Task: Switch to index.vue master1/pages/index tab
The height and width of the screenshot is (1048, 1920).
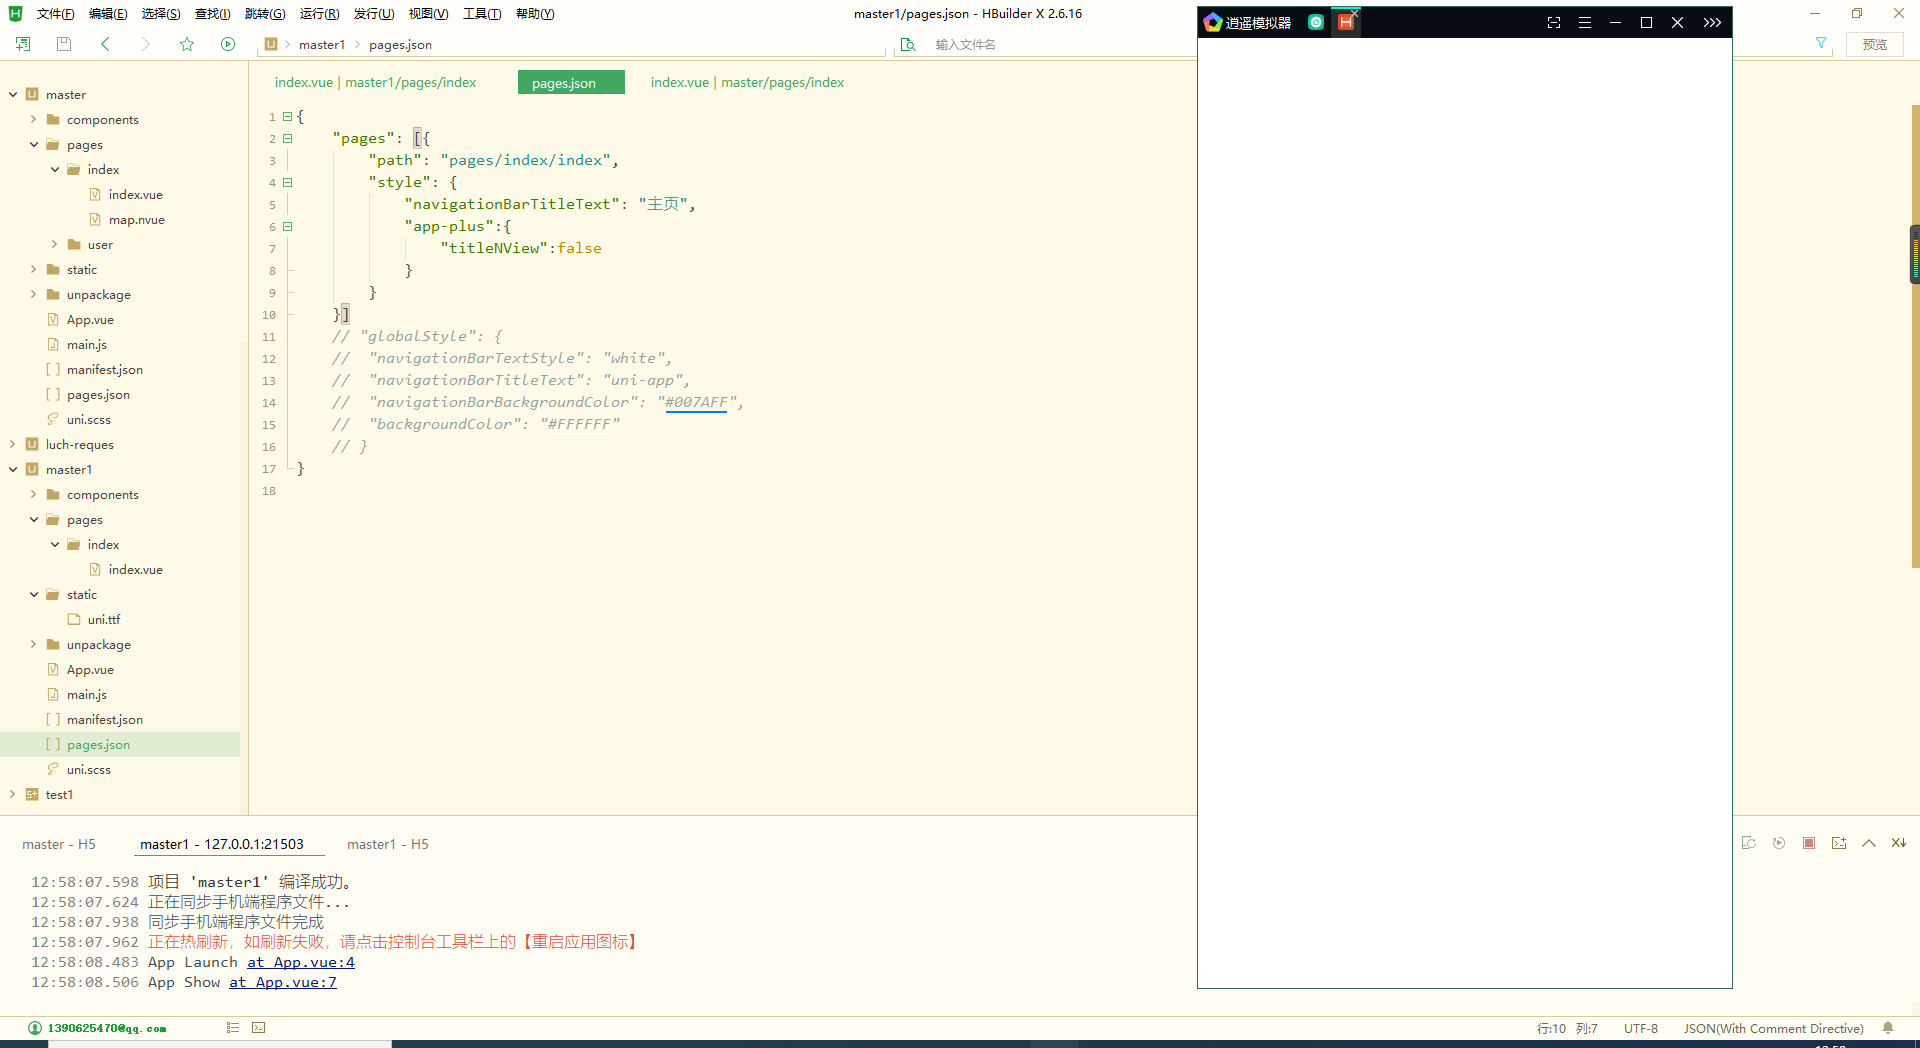Action: 375,82
